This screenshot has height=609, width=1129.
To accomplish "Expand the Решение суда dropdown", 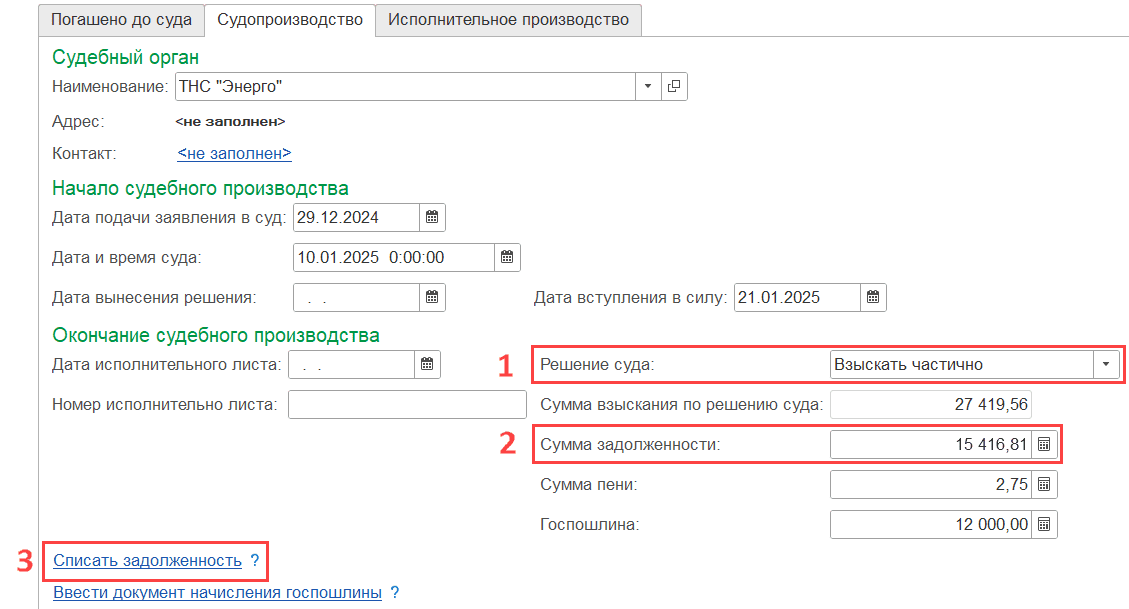I will coord(1106,365).
